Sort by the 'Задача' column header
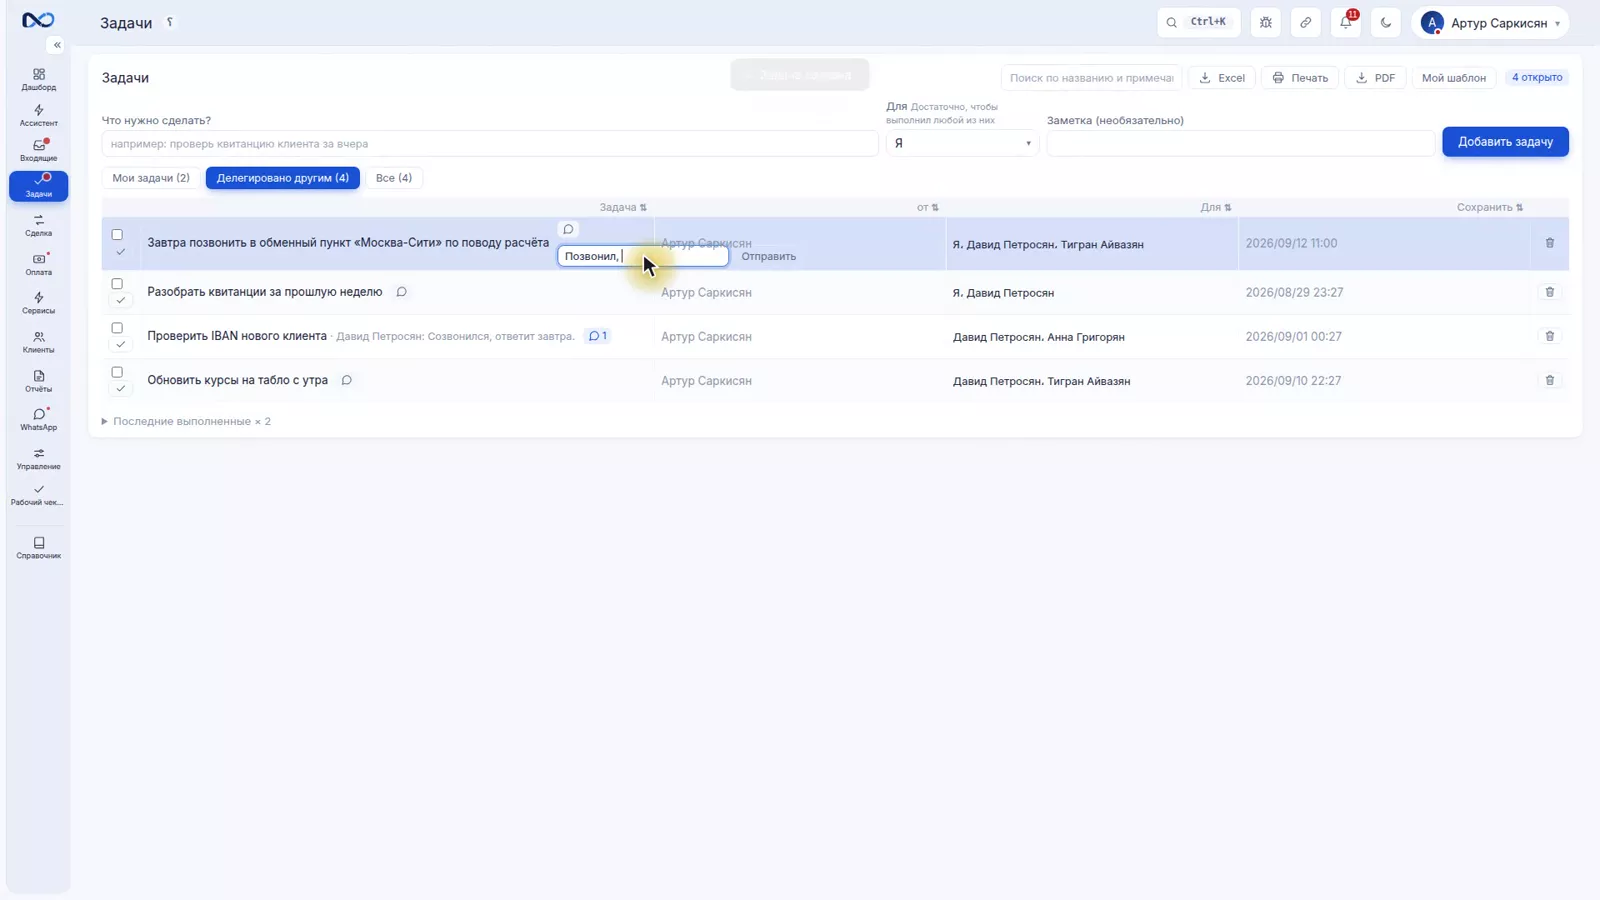 pos(623,207)
